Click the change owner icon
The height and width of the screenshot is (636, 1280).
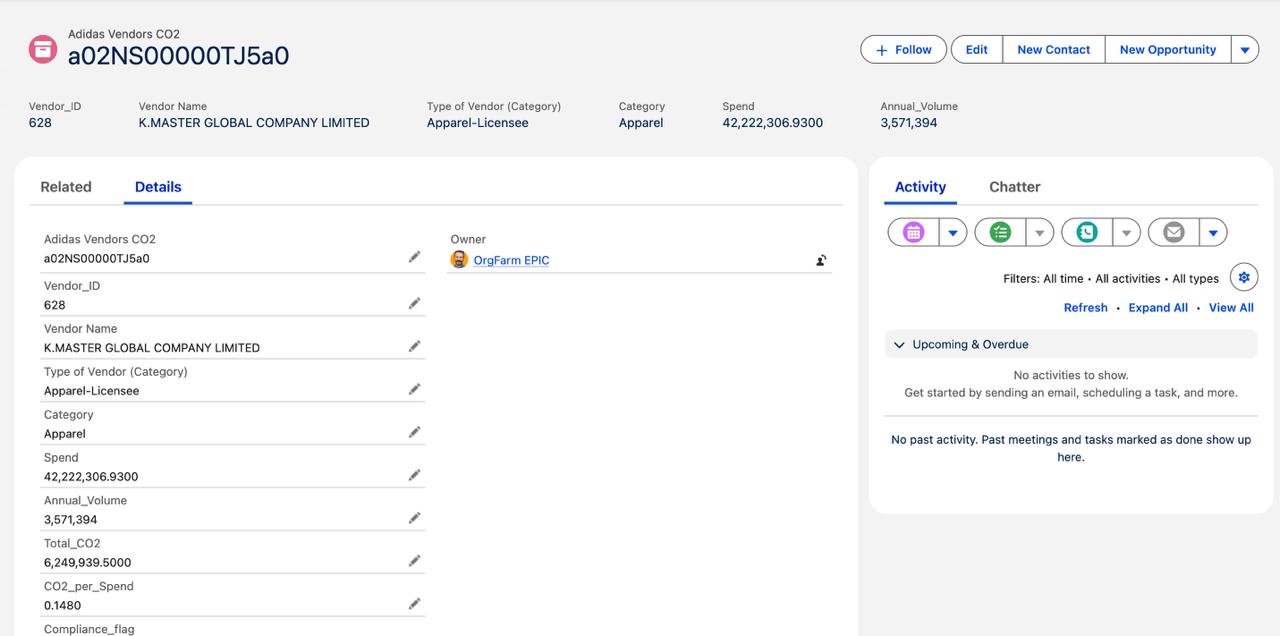click(x=821, y=260)
